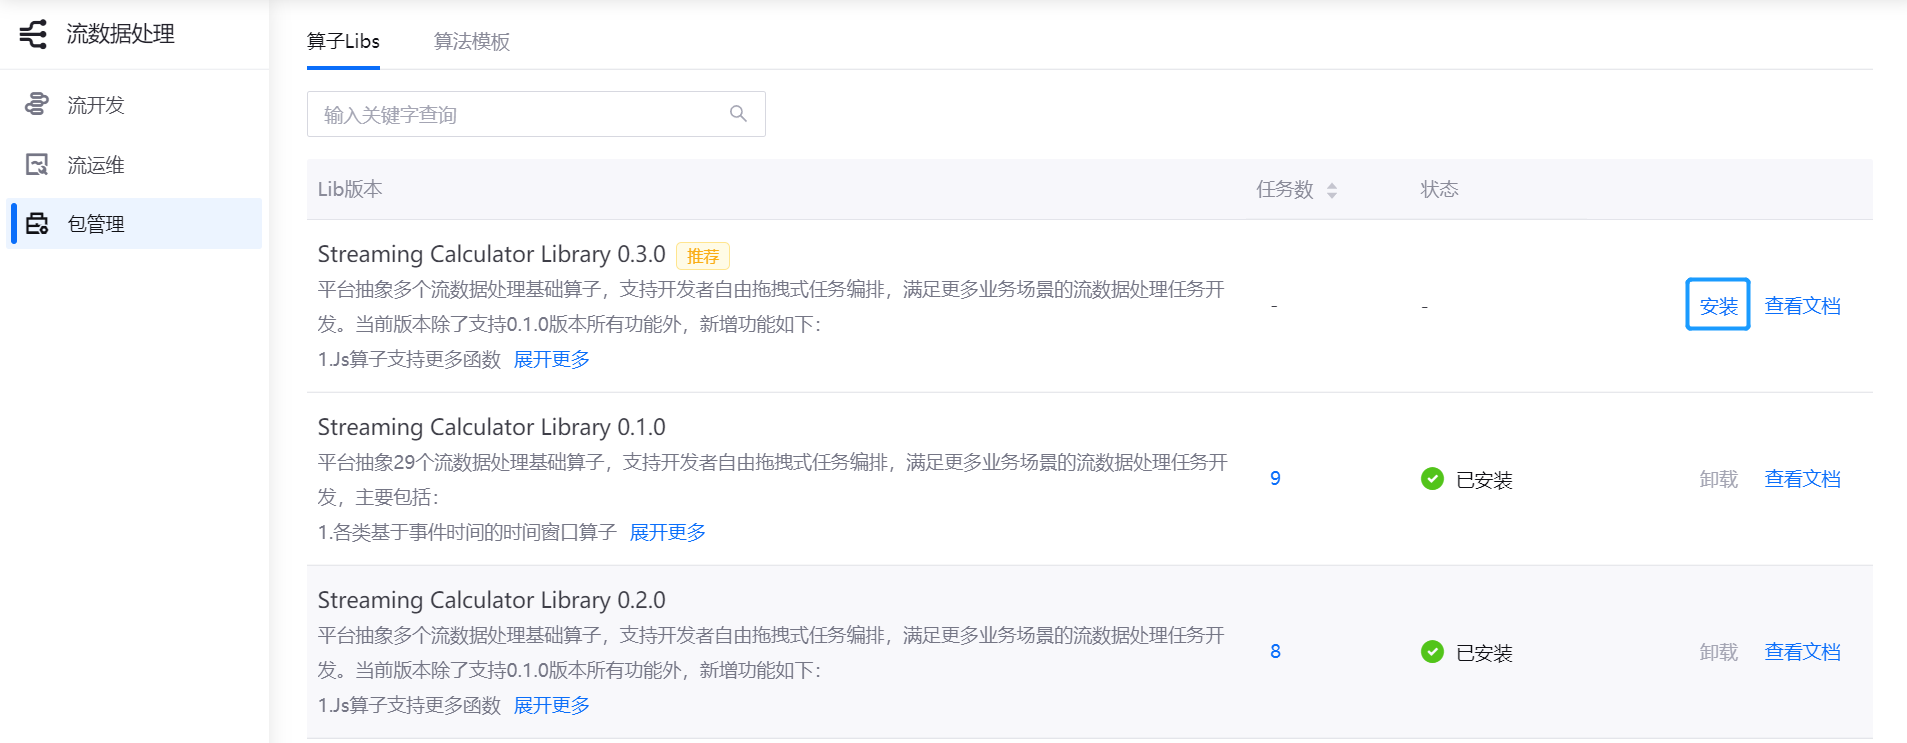Select the 算子Libs tab
The height and width of the screenshot is (743, 1907).
click(343, 42)
